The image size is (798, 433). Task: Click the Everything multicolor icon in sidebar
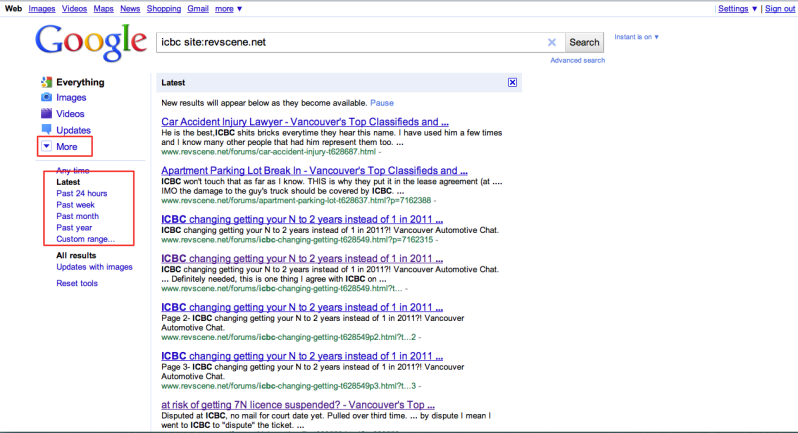click(46, 82)
